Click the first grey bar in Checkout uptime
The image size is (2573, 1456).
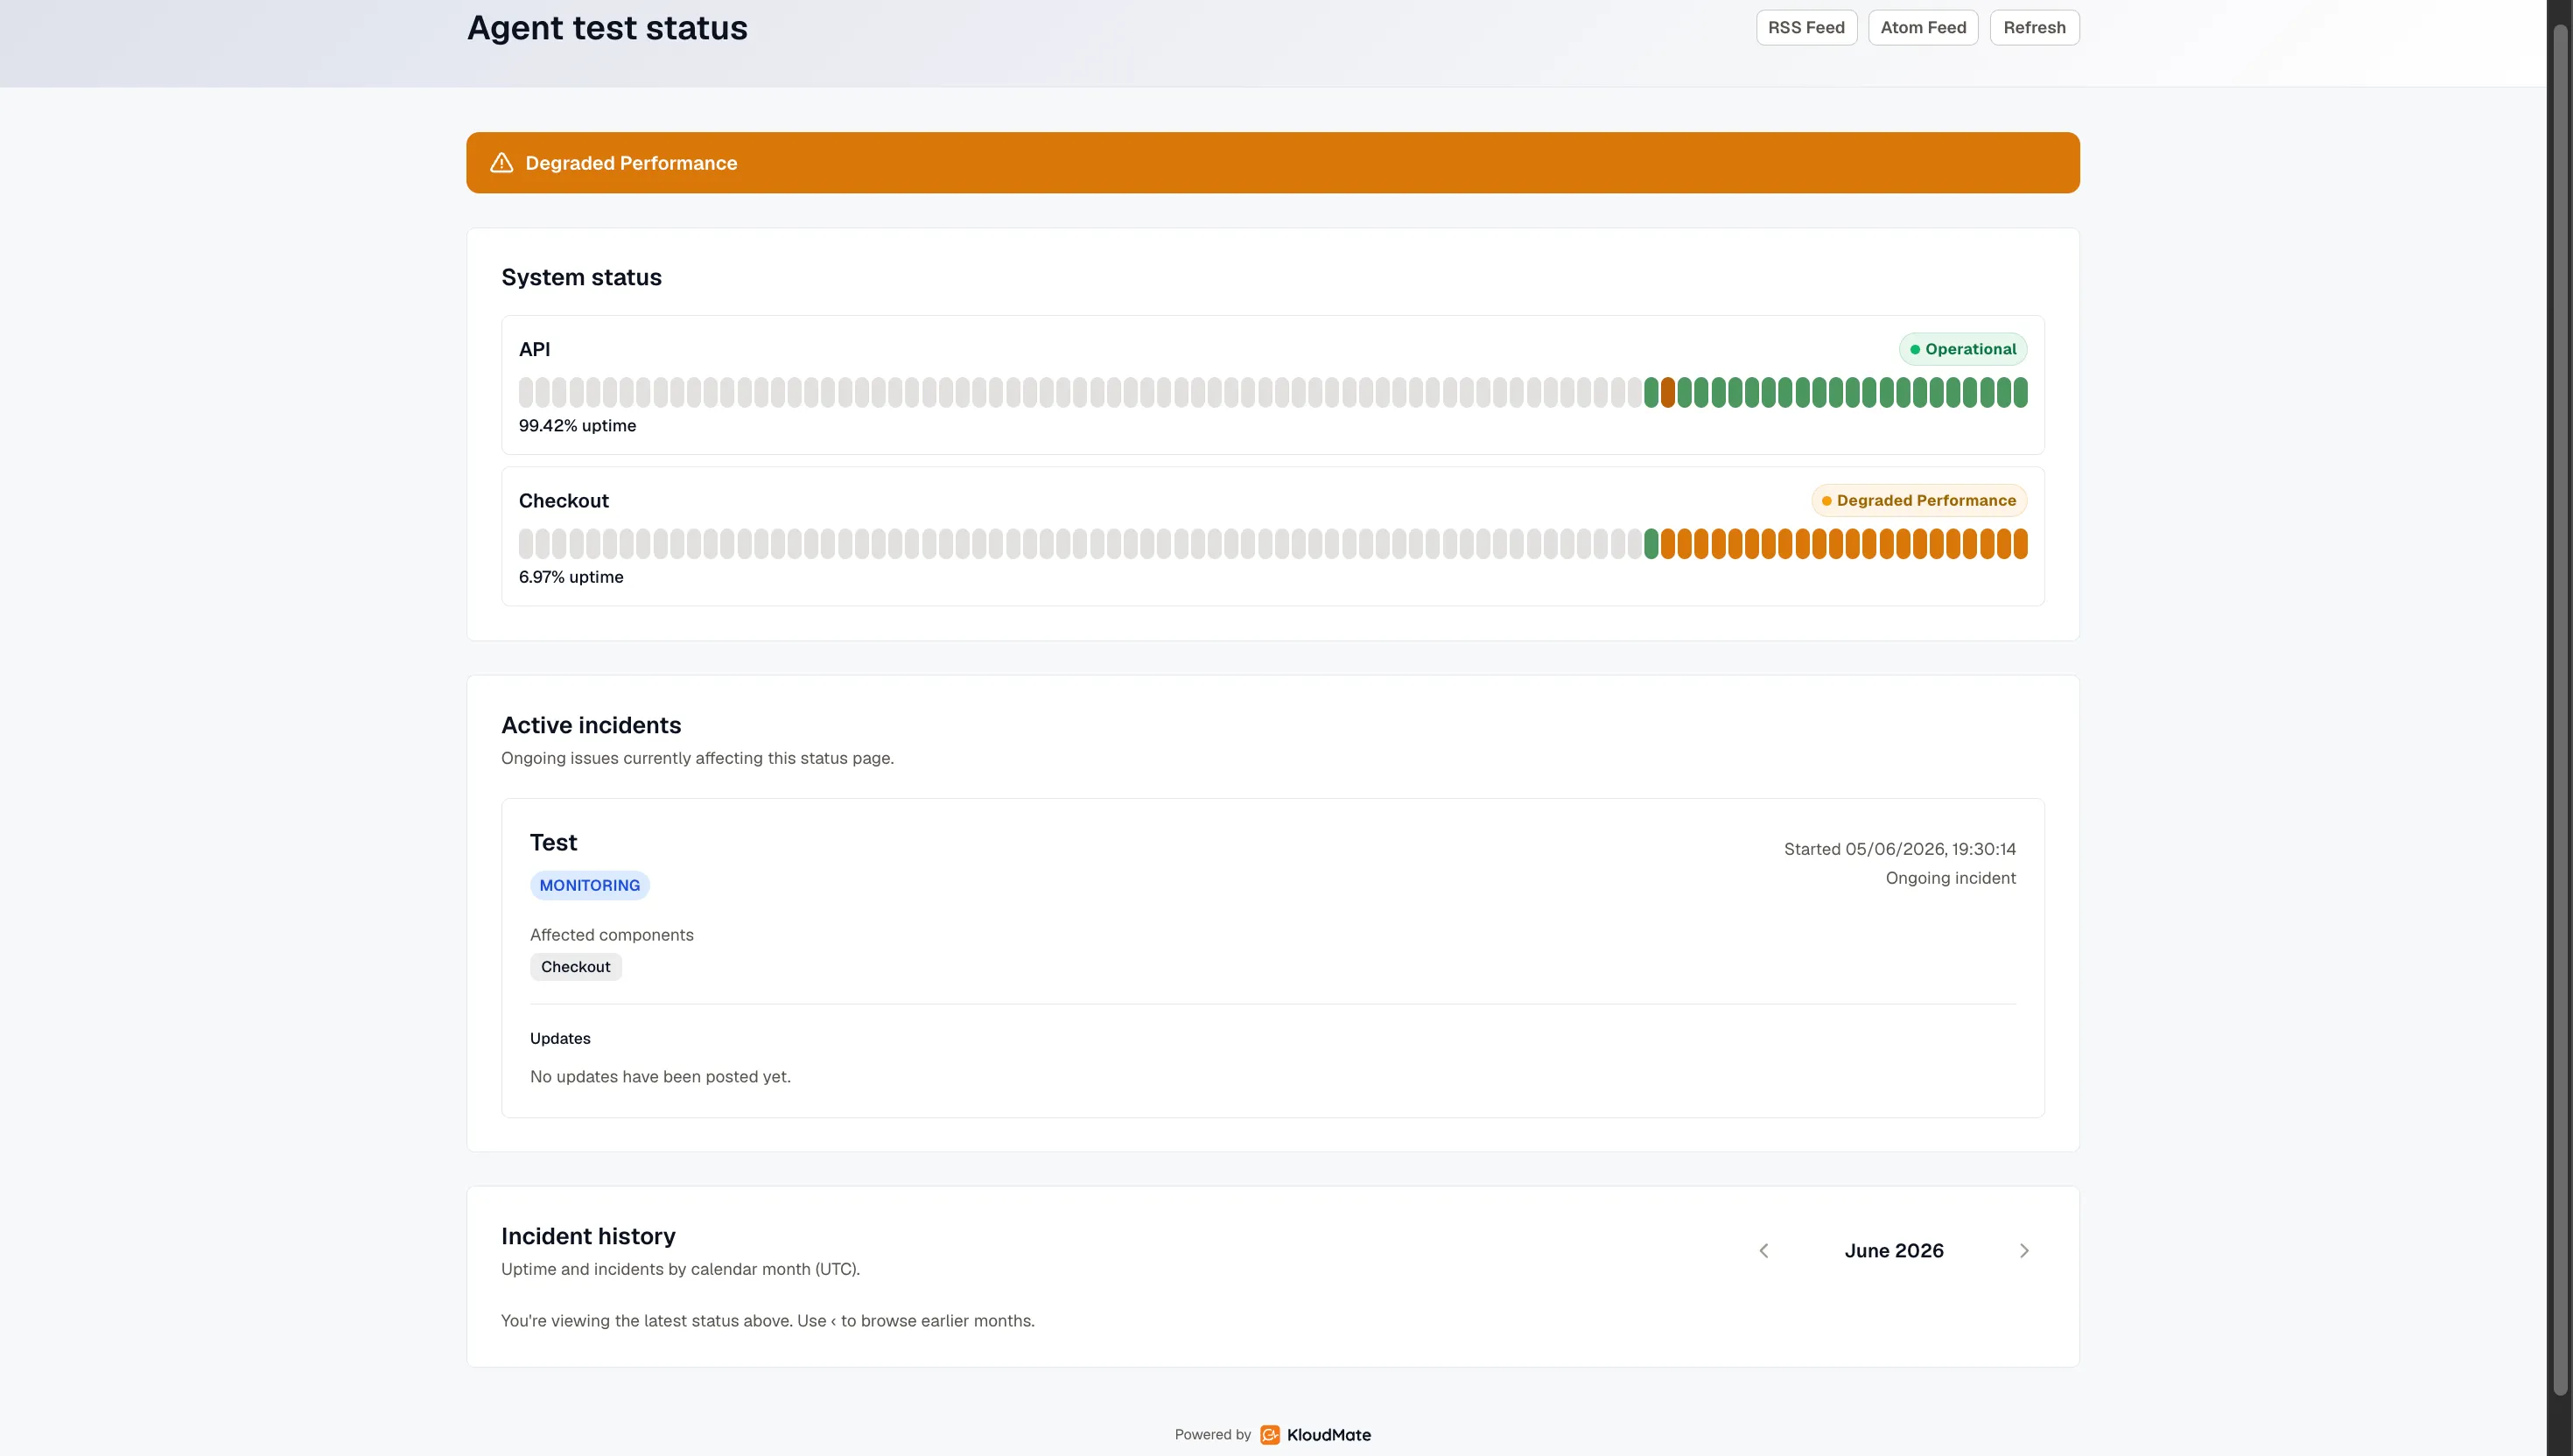click(526, 543)
